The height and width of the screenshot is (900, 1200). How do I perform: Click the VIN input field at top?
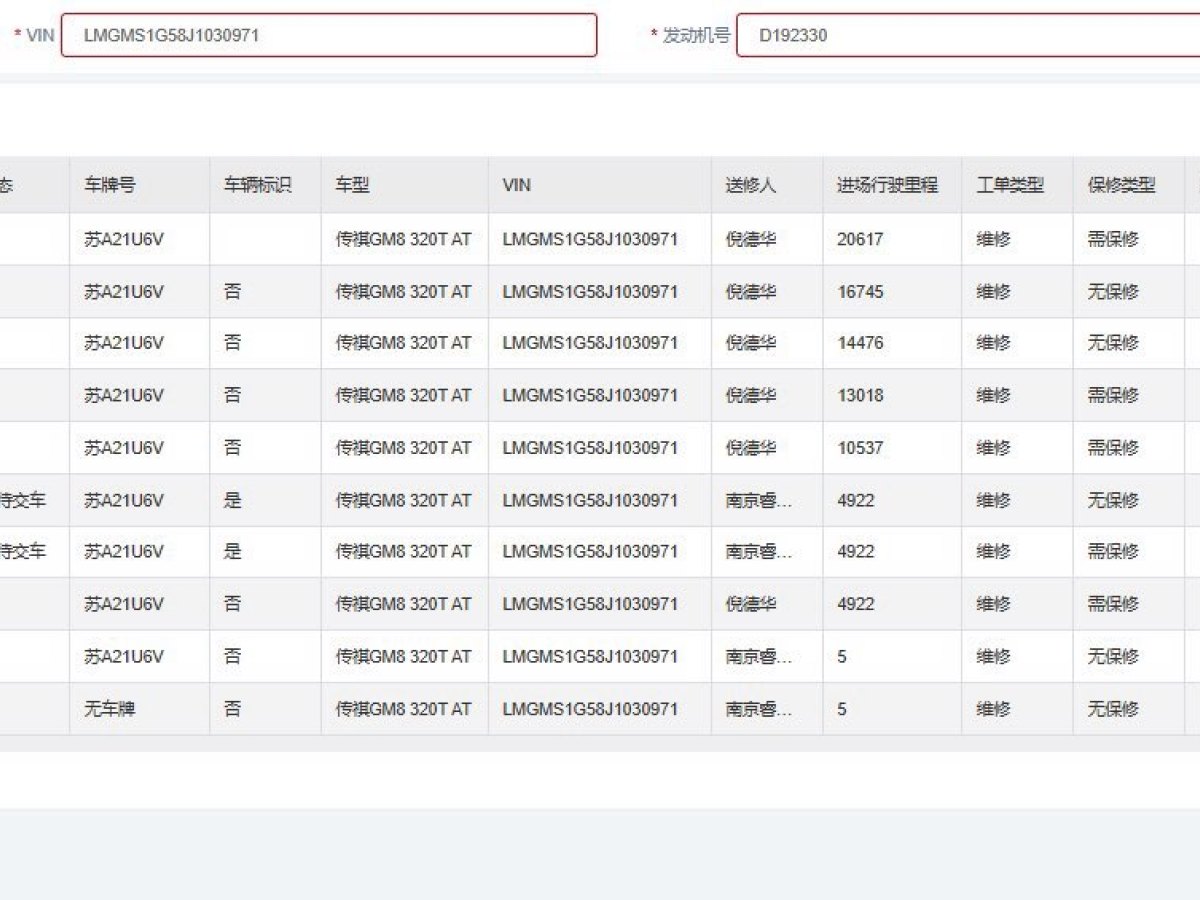tap(328, 35)
